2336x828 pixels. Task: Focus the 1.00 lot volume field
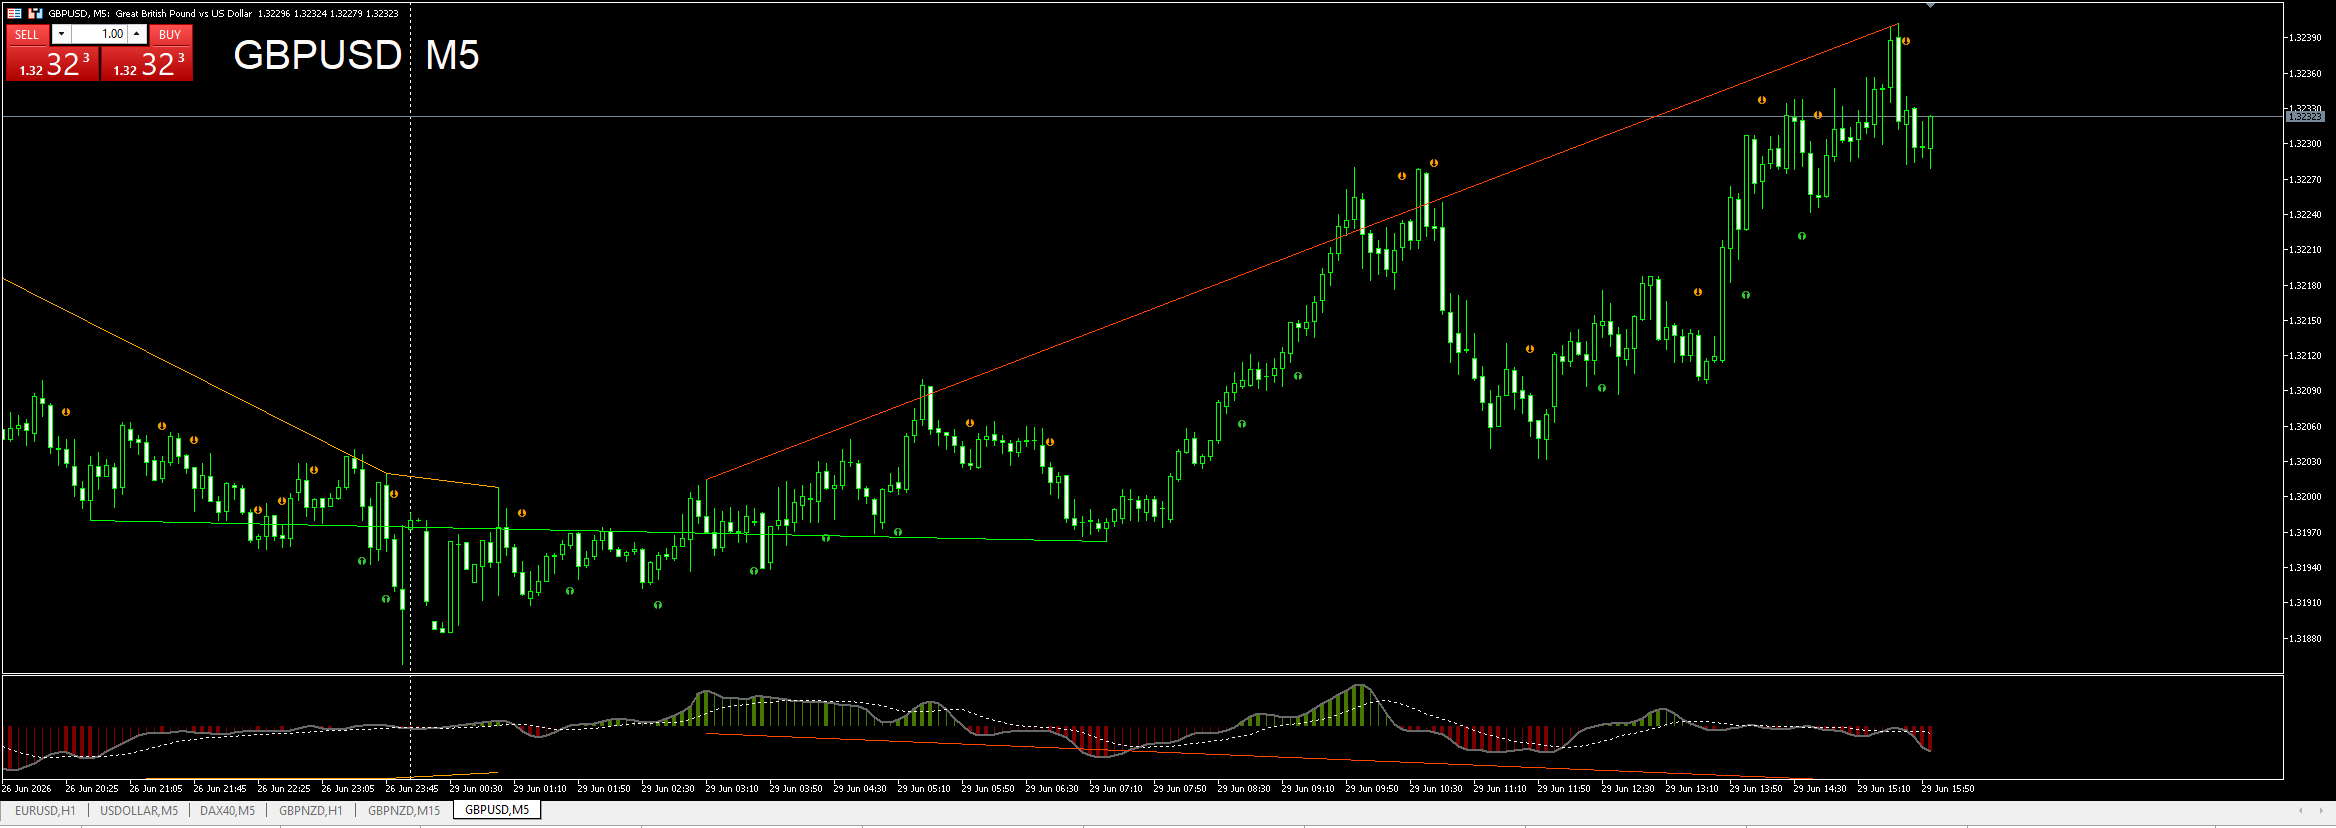coord(99,34)
